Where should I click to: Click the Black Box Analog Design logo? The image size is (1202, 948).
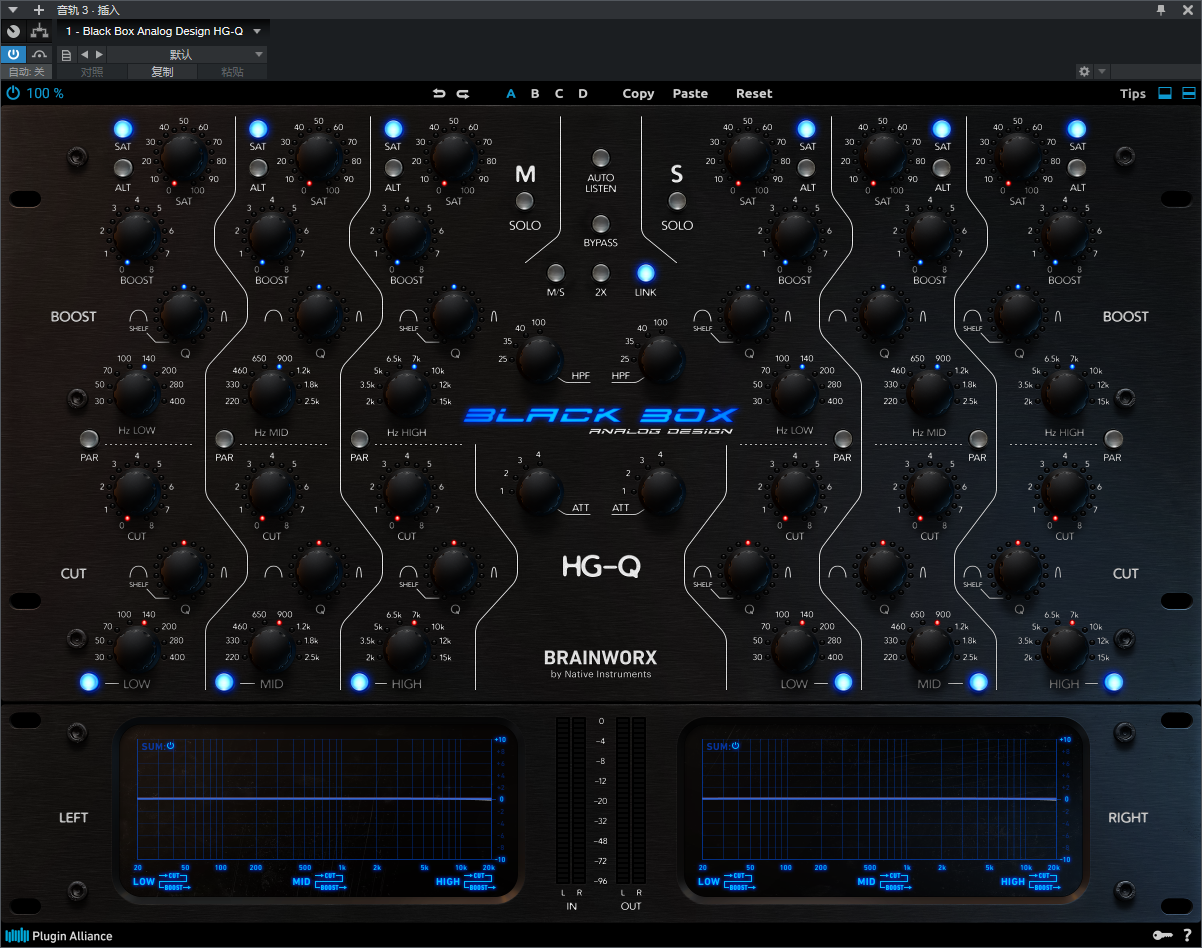601,419
